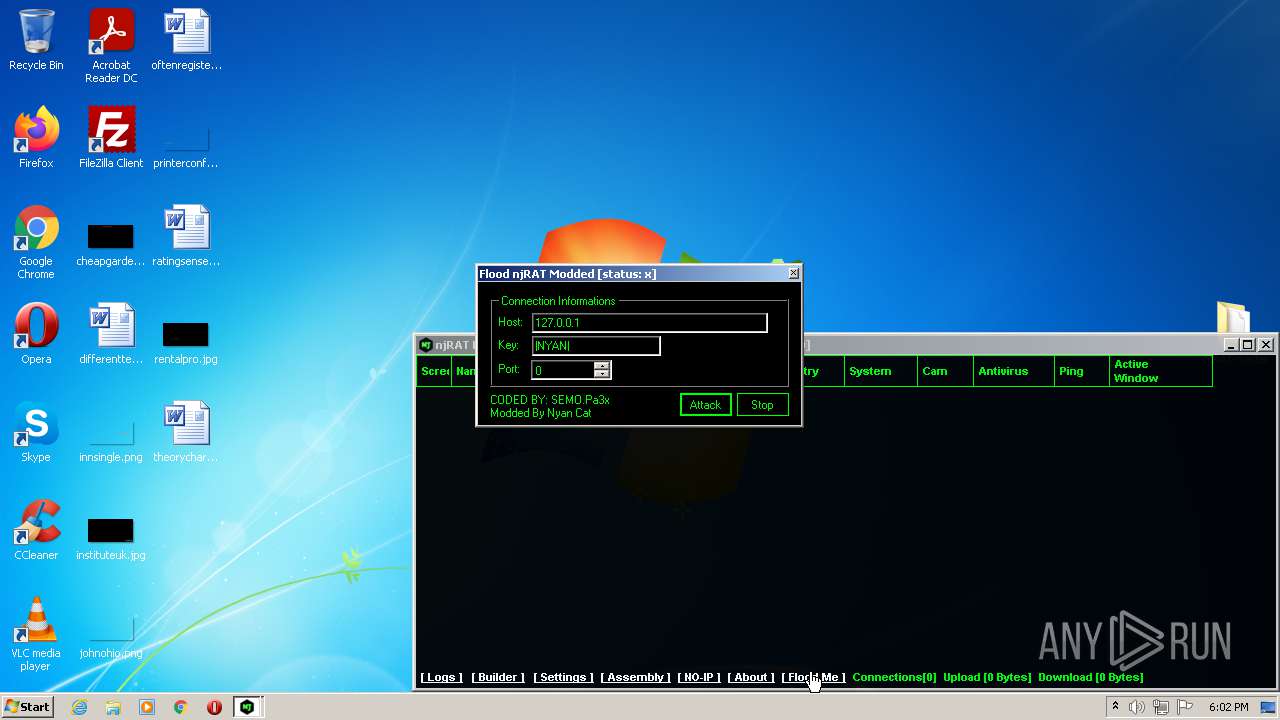Open the Recycle Bin desktop icon
This screenshot has height=720, width=1280.
(x=36, y=41)
